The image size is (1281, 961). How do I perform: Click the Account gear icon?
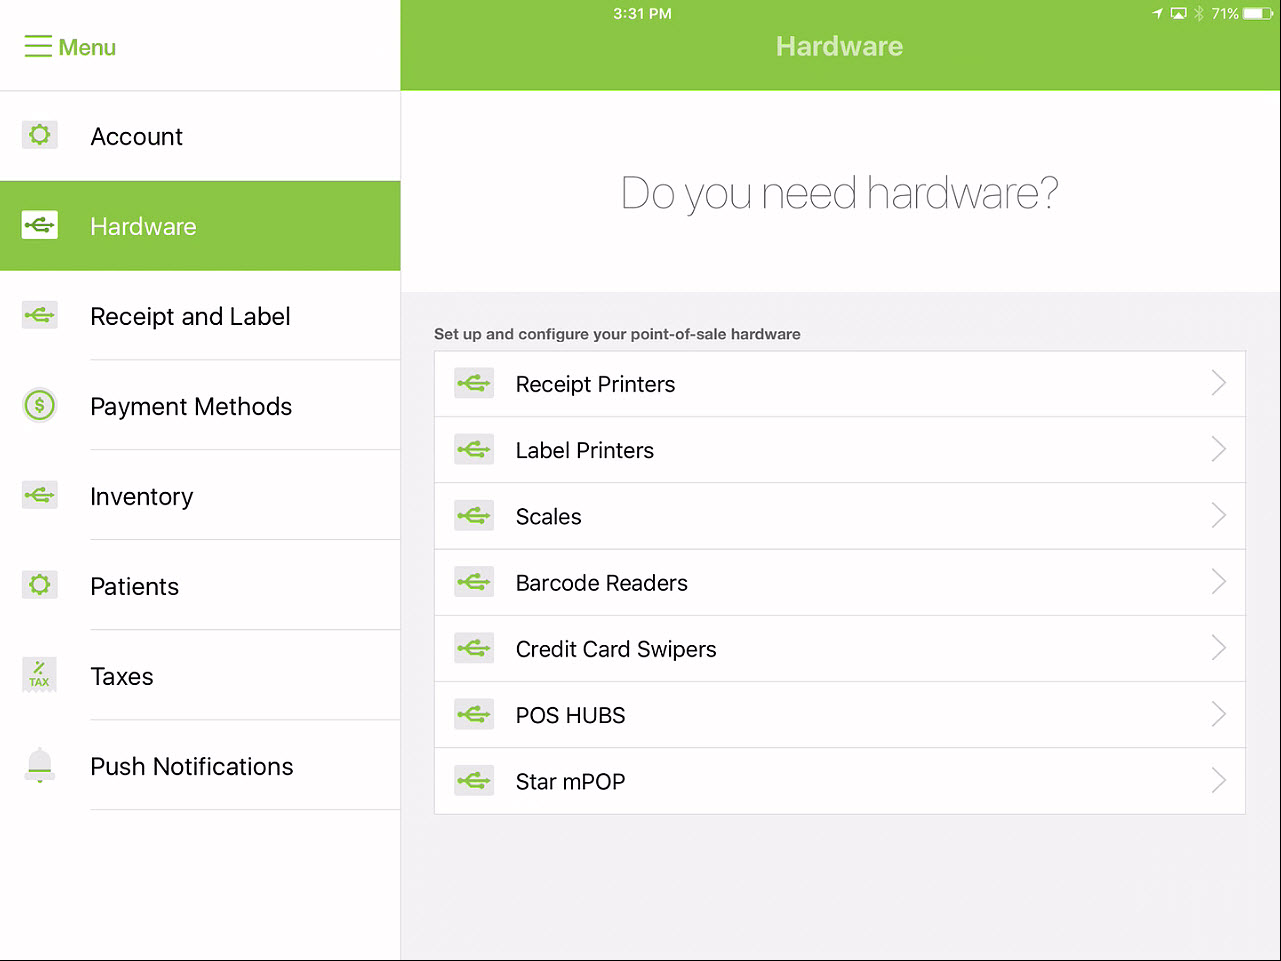coord(40,135)
